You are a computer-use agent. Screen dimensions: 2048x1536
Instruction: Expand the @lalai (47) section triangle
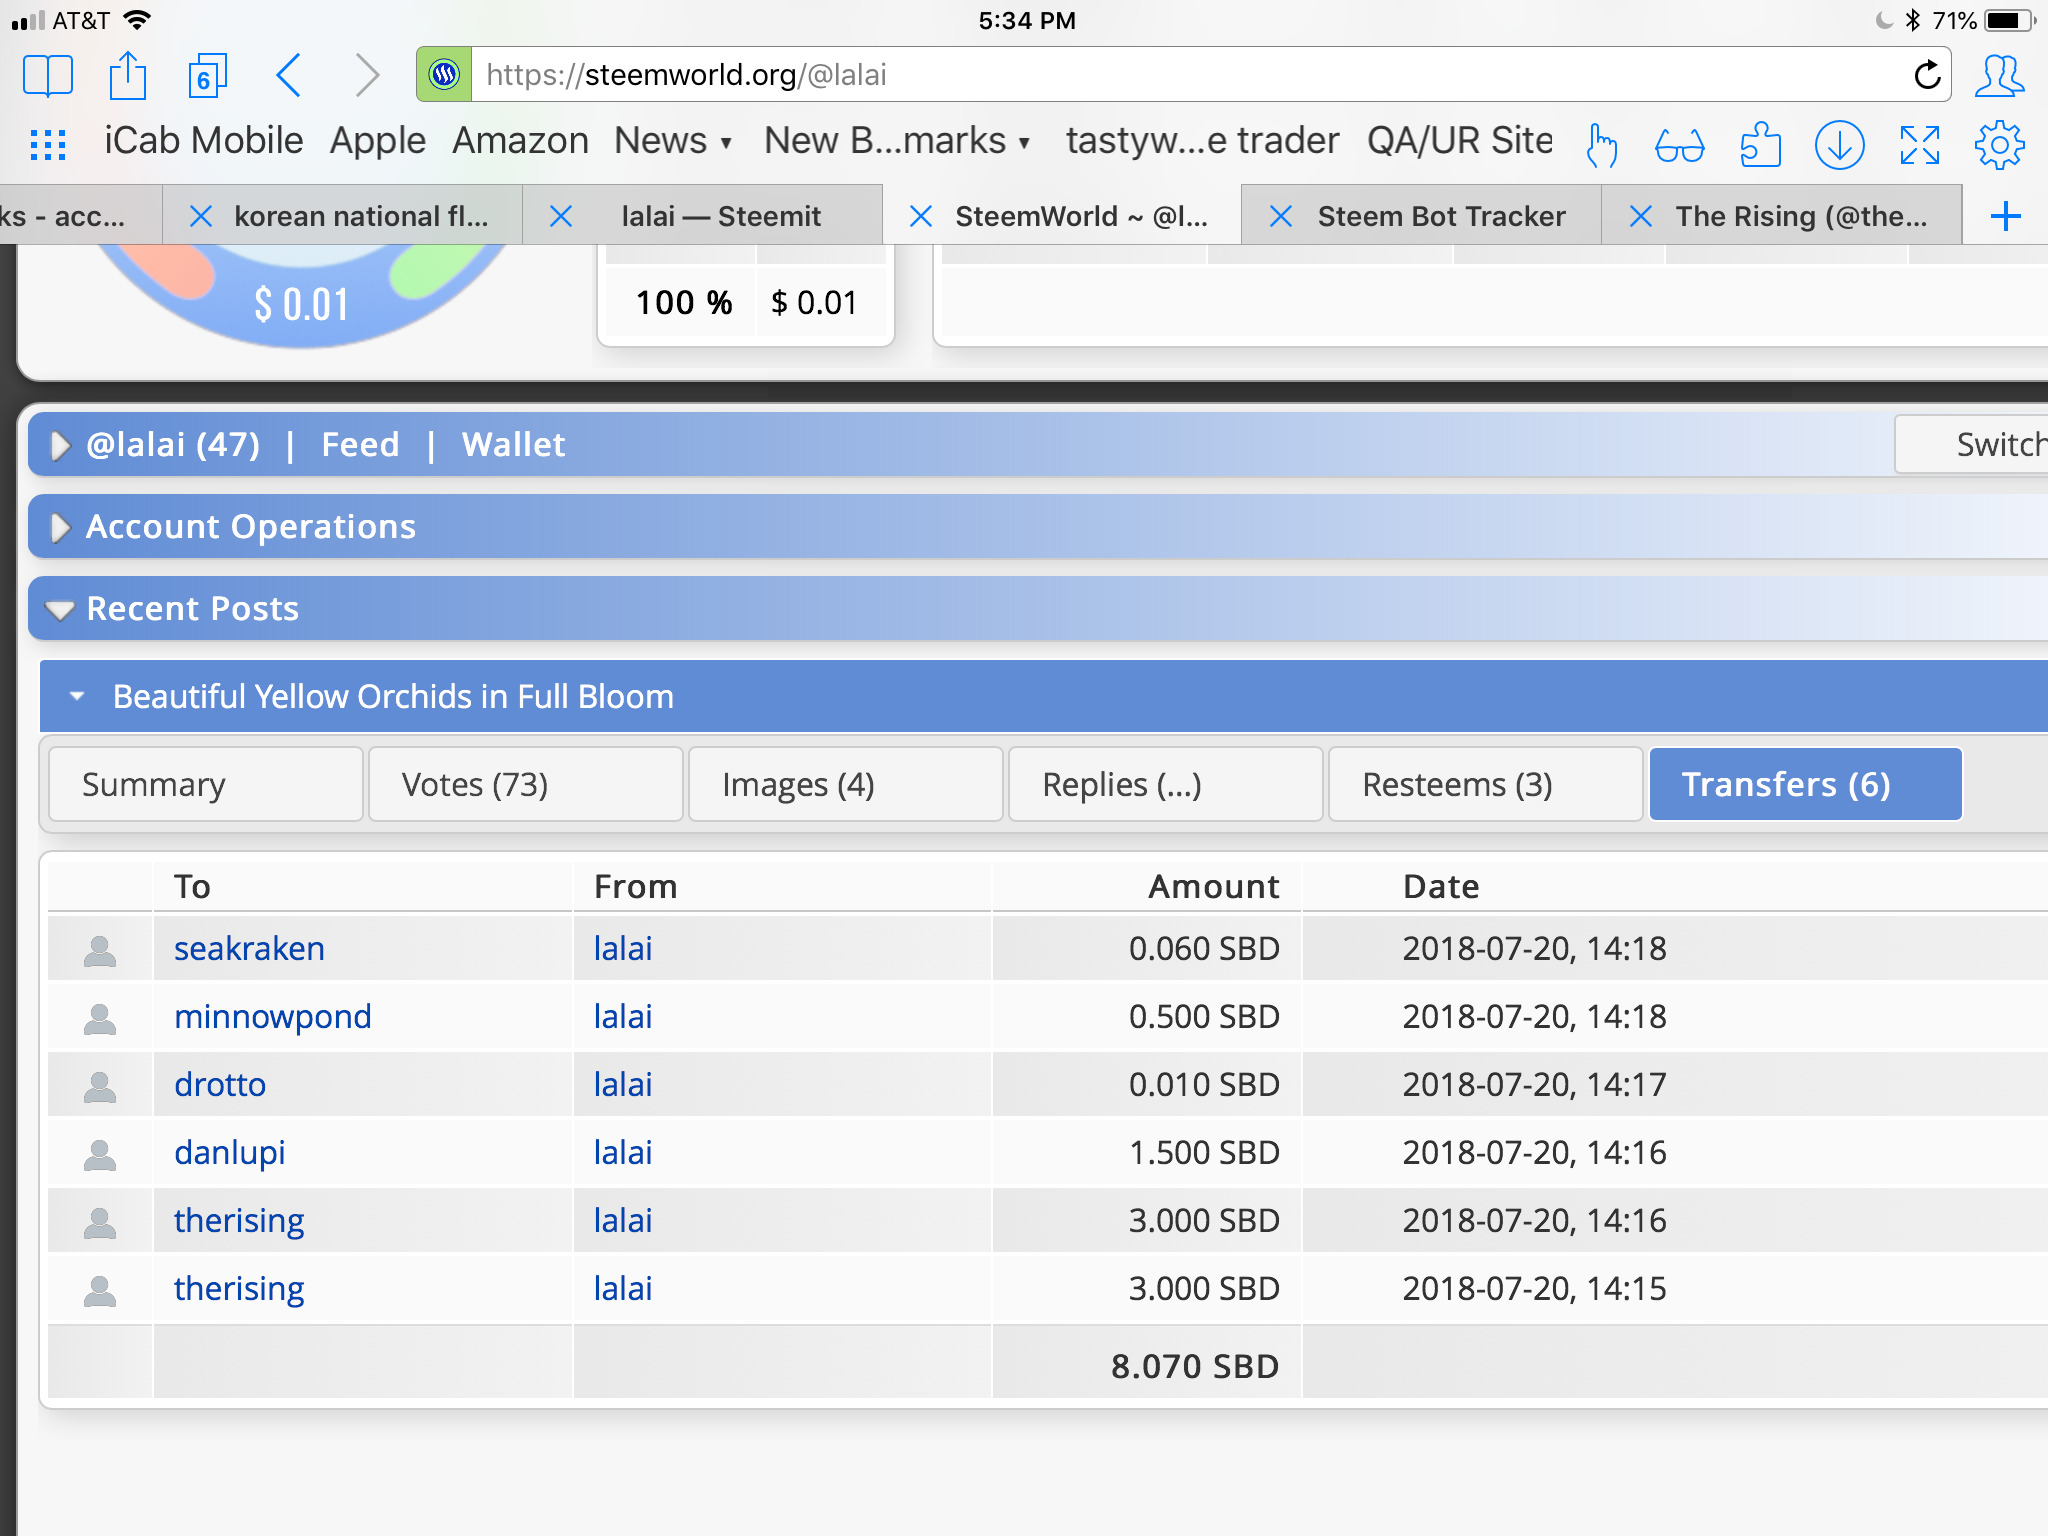[x=60, y=445]
